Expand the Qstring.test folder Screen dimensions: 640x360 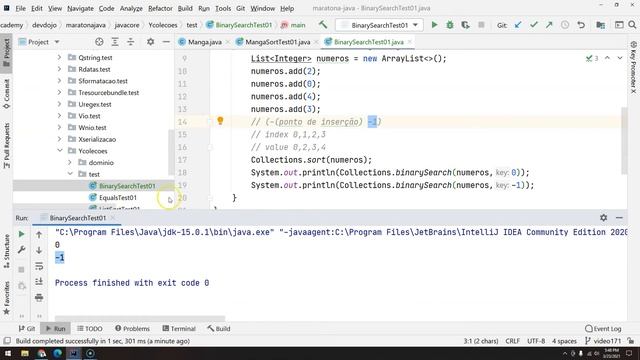coord(60,57)
